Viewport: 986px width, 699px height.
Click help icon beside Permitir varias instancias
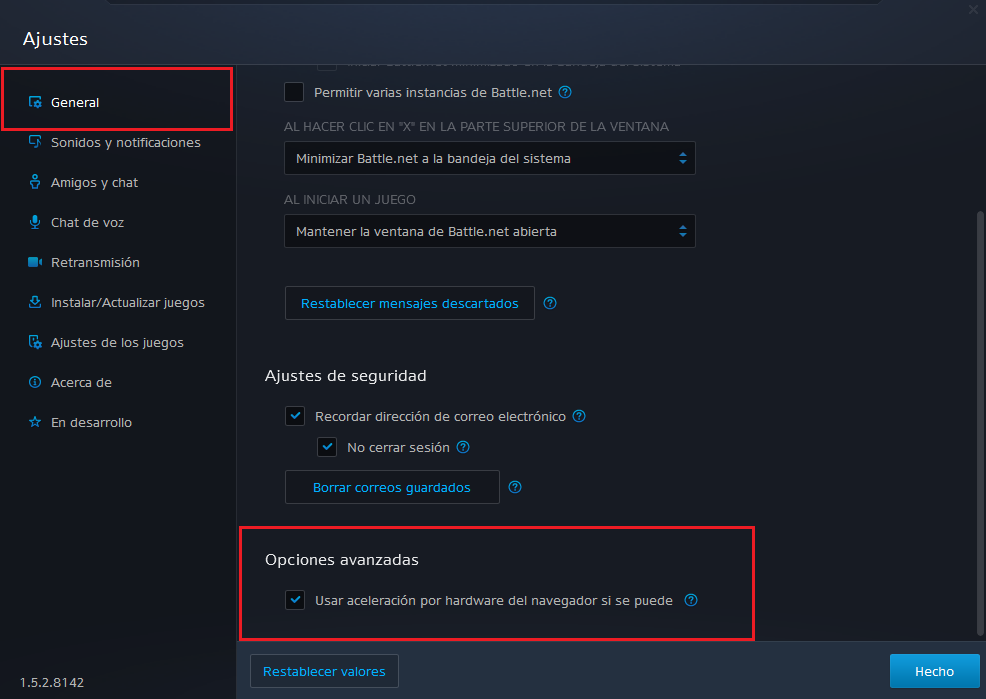click(565, 92)
